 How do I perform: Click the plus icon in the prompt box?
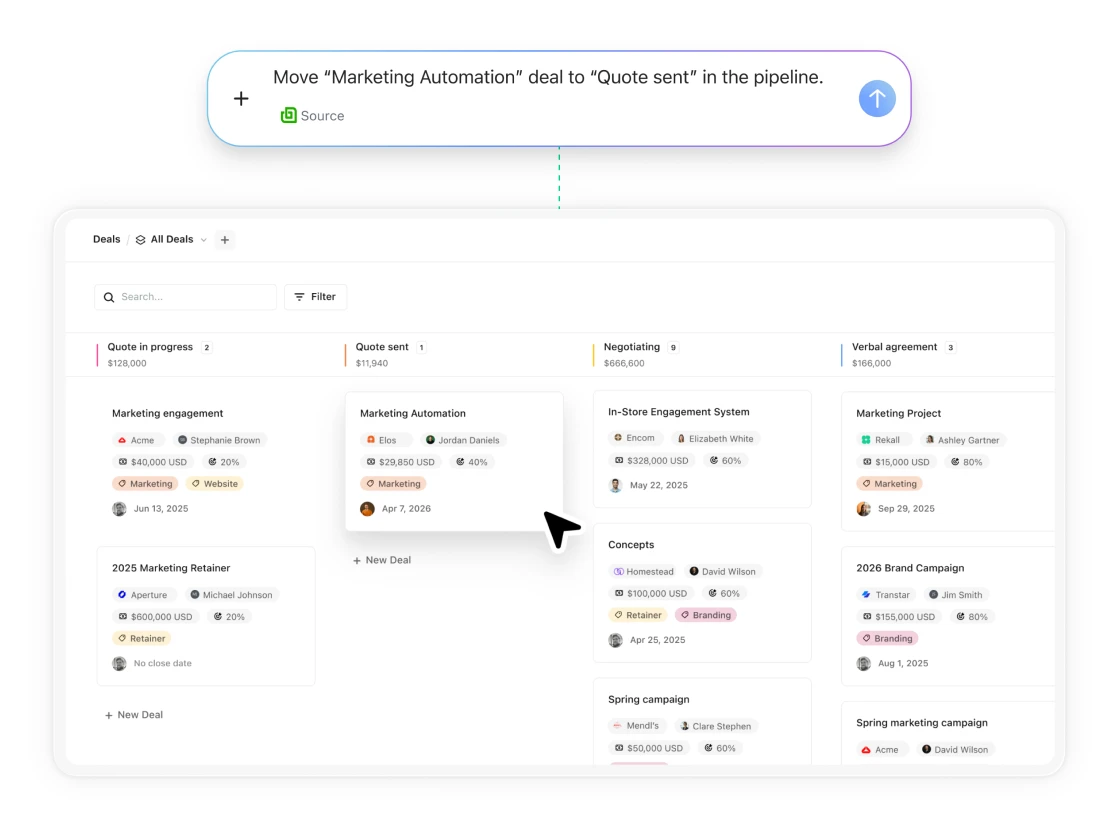241,99
